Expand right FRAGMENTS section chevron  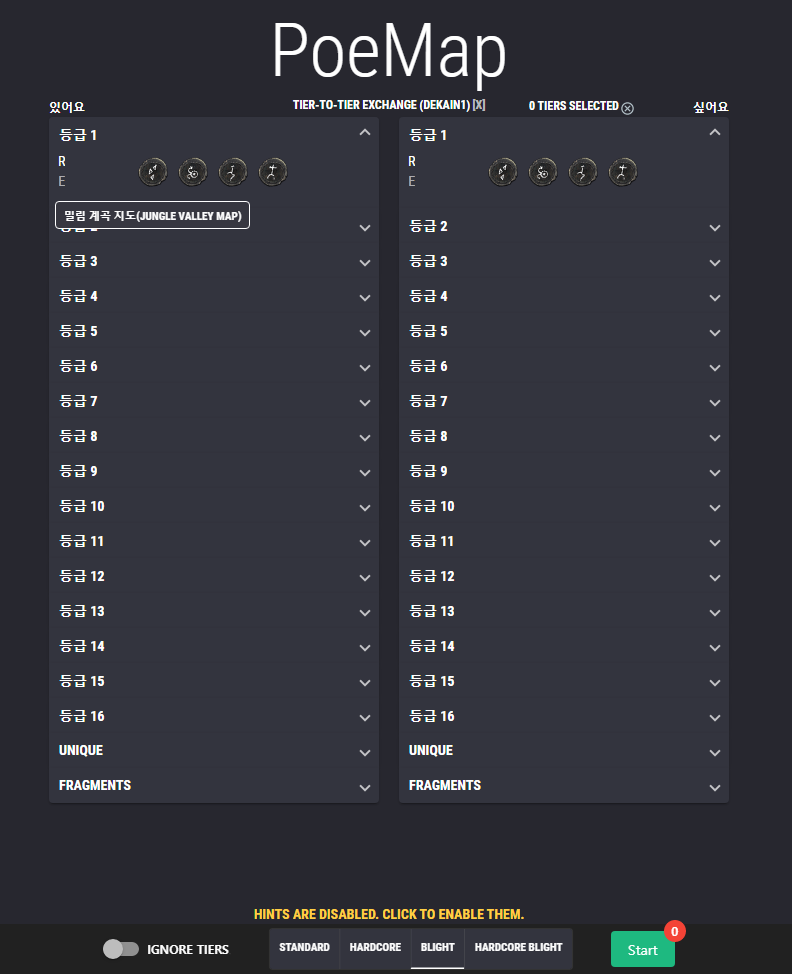click(715, 788)
